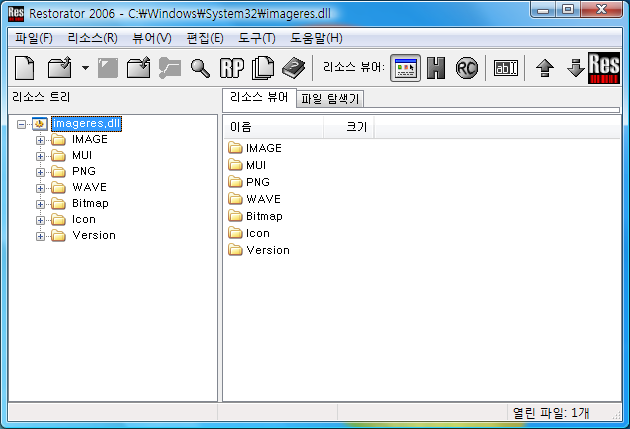The image size is (630, 429).
Task: Select WAVE folder in resource tree
Action: (89, 188)
